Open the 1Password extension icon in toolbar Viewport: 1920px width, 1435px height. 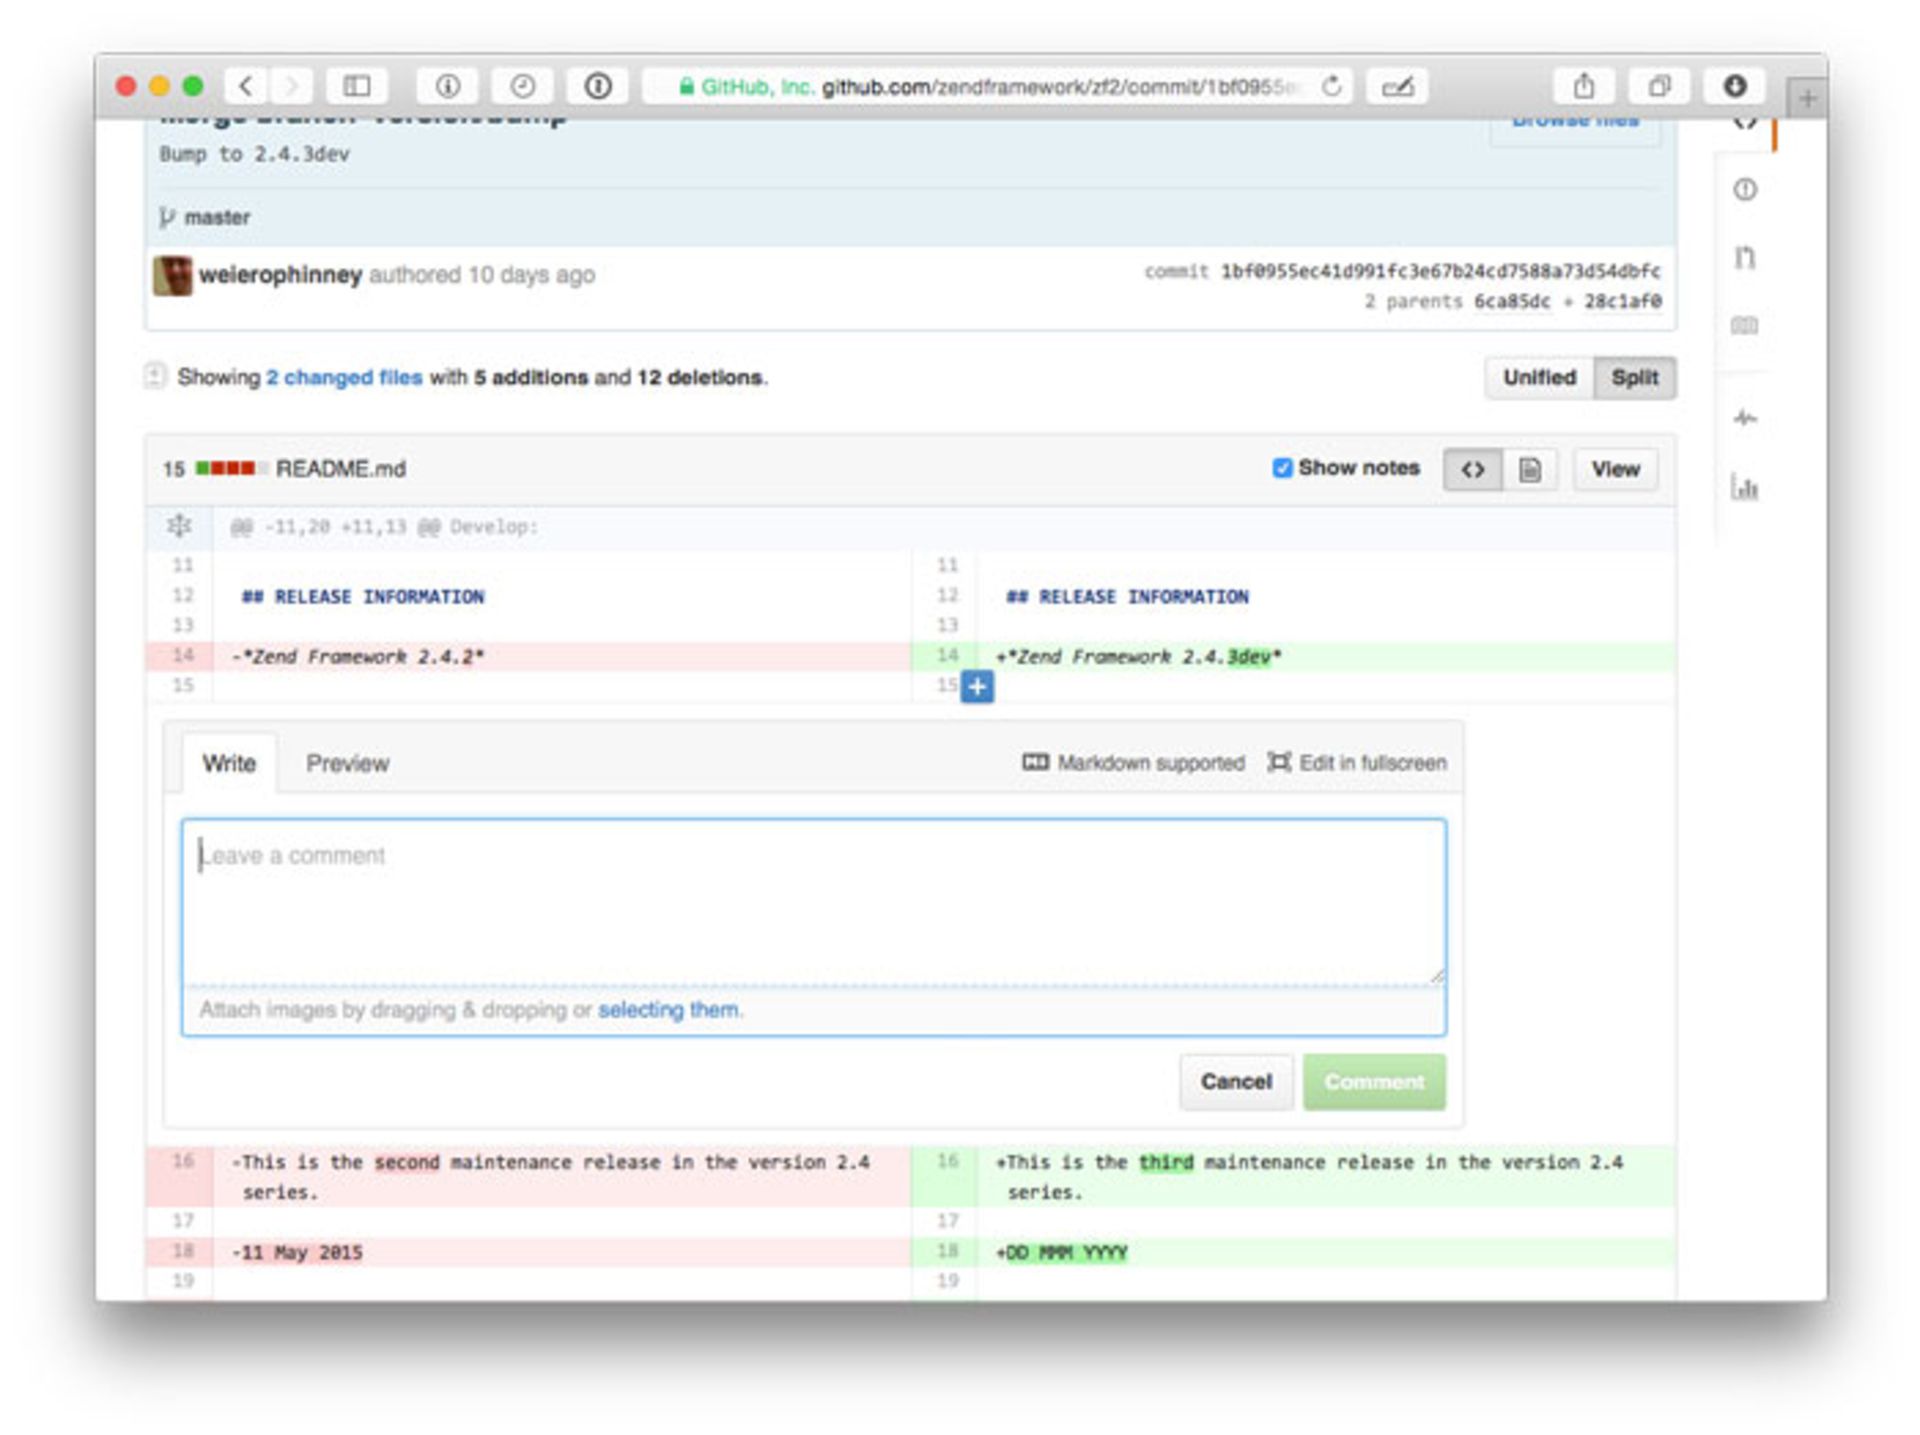[x=598, y=86]
